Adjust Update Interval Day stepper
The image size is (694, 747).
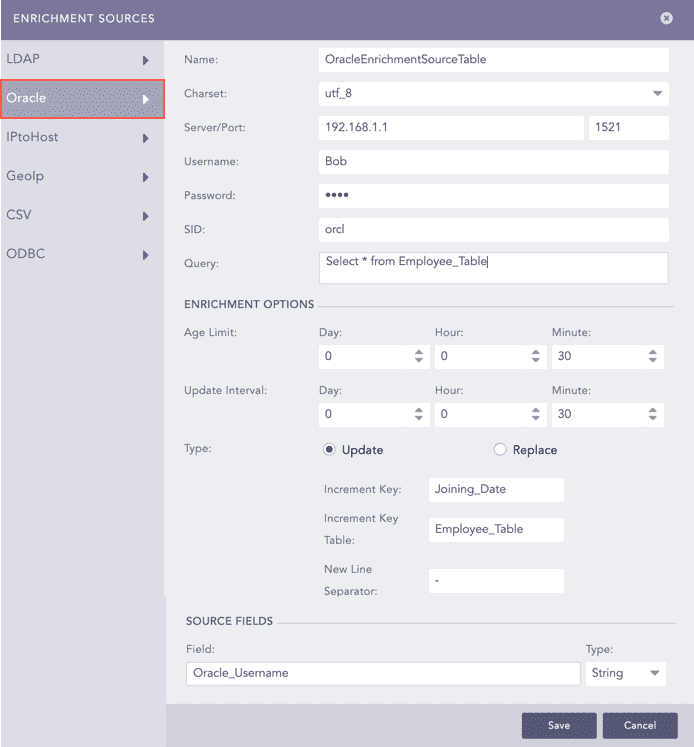tap(419, 414)
